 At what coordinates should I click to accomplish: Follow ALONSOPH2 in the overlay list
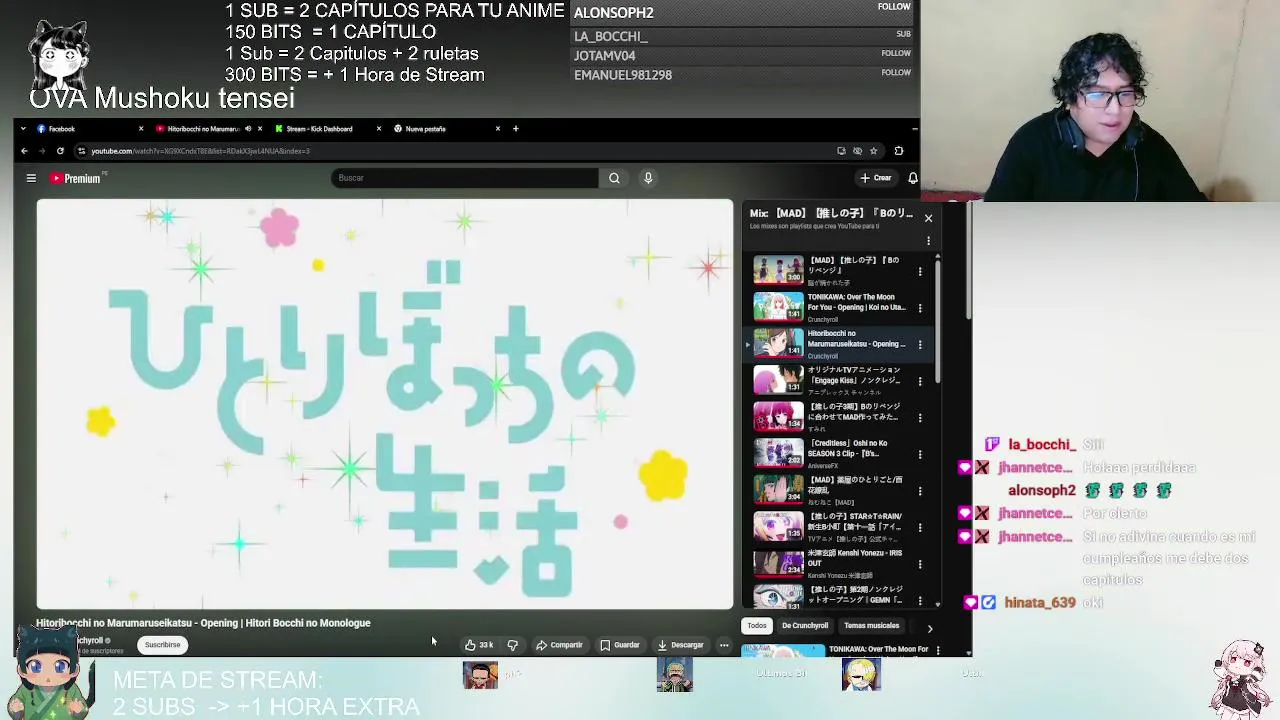[x=894, y=7]
